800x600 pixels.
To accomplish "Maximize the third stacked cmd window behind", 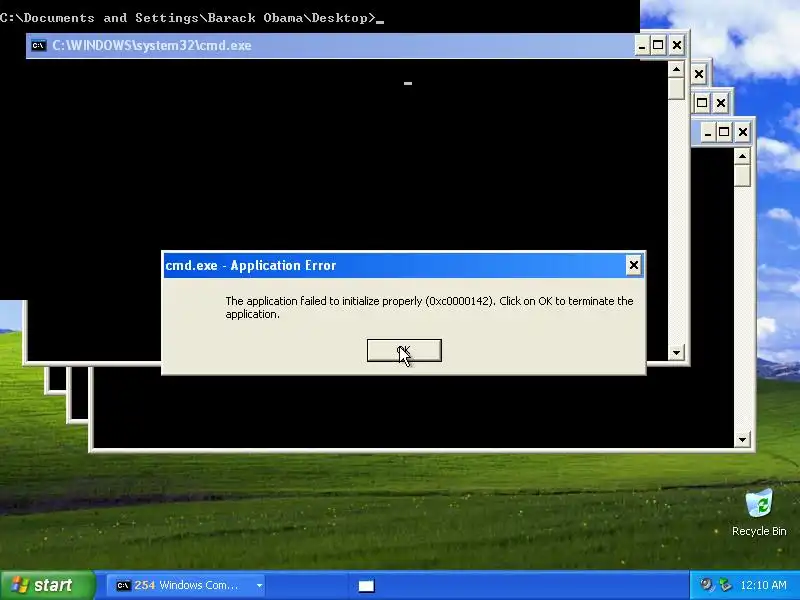I will 702,103.
